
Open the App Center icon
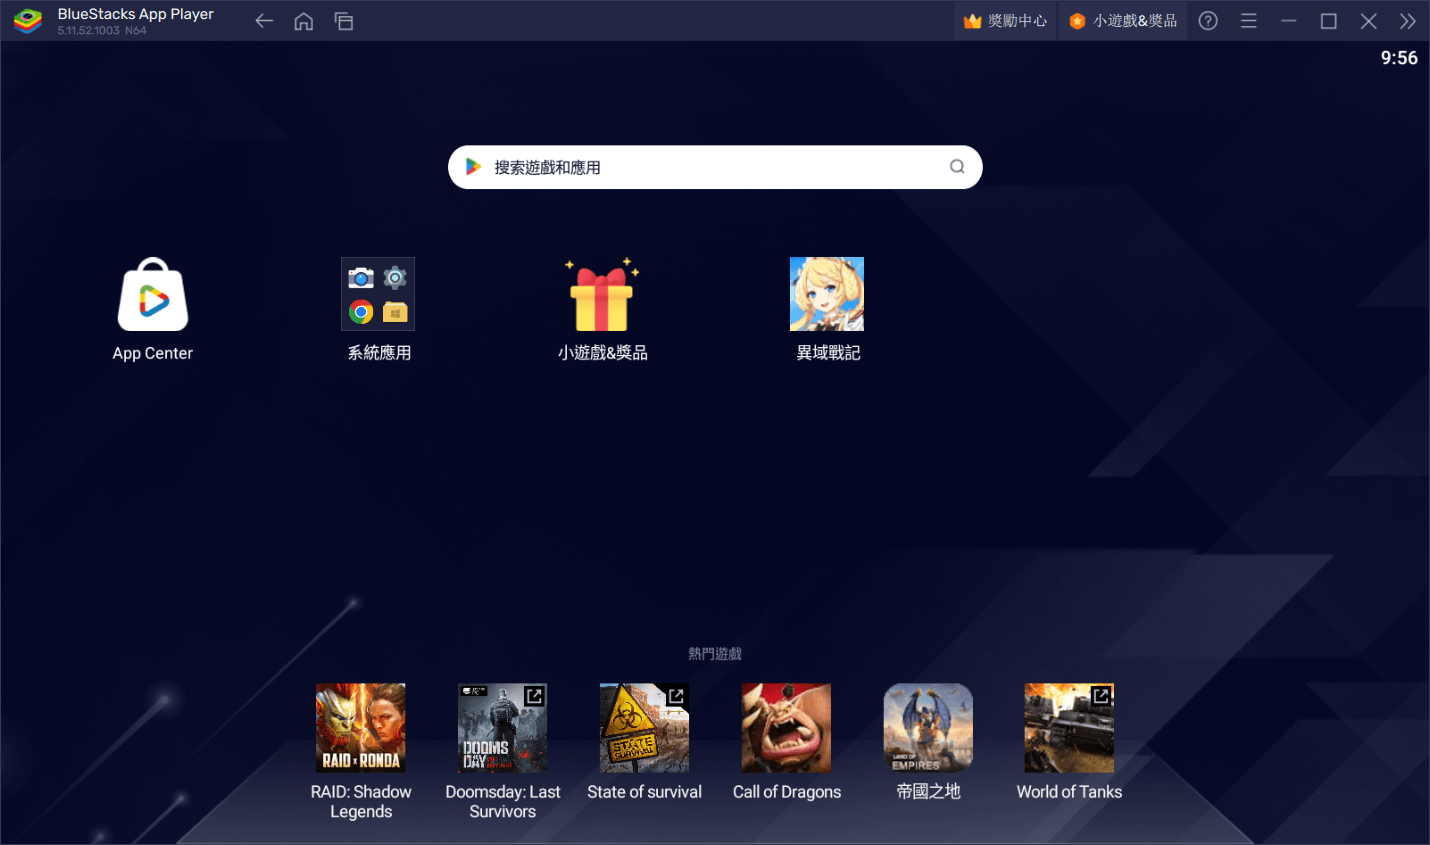click(x=153, y=294)
